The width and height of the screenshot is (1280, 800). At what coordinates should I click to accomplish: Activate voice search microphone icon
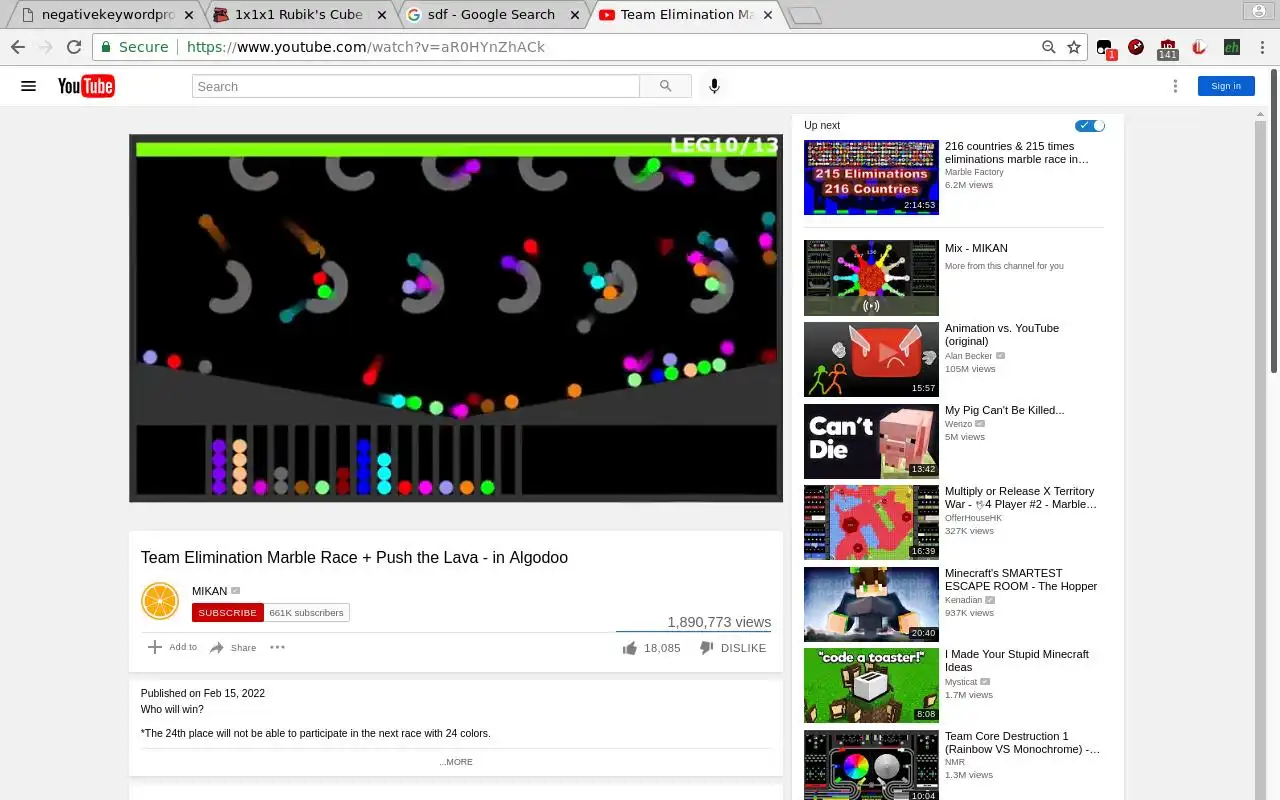pos(714,86)
